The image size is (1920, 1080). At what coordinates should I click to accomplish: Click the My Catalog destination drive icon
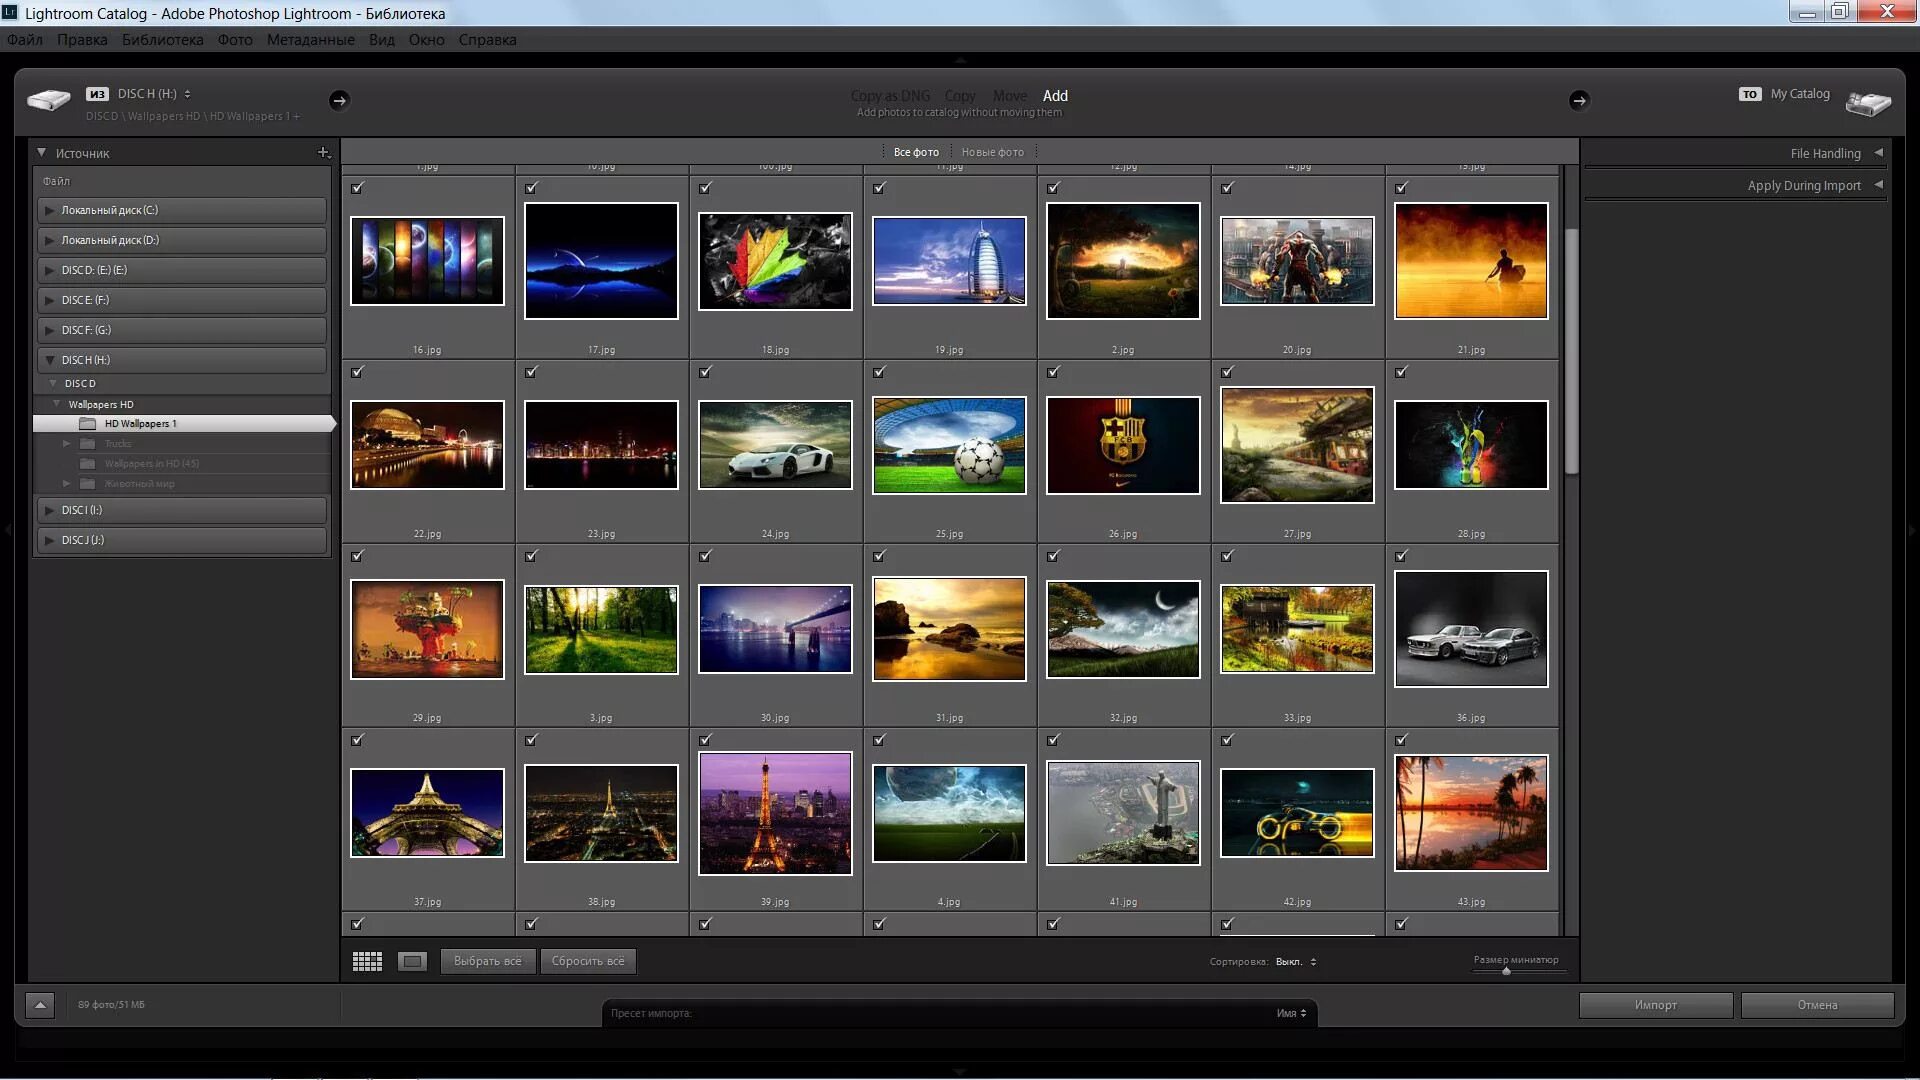tap(1867, 102)
